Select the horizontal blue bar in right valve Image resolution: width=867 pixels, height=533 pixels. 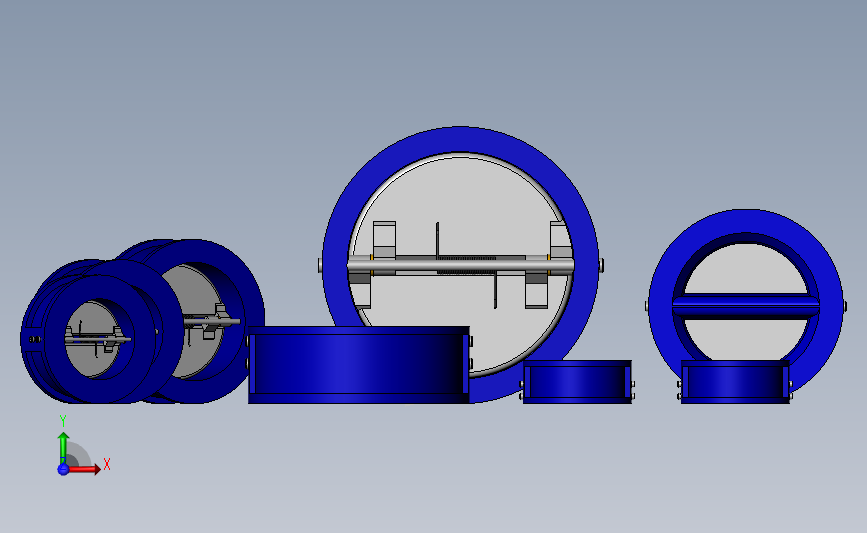pyautogui.click(x=746, y=306)
